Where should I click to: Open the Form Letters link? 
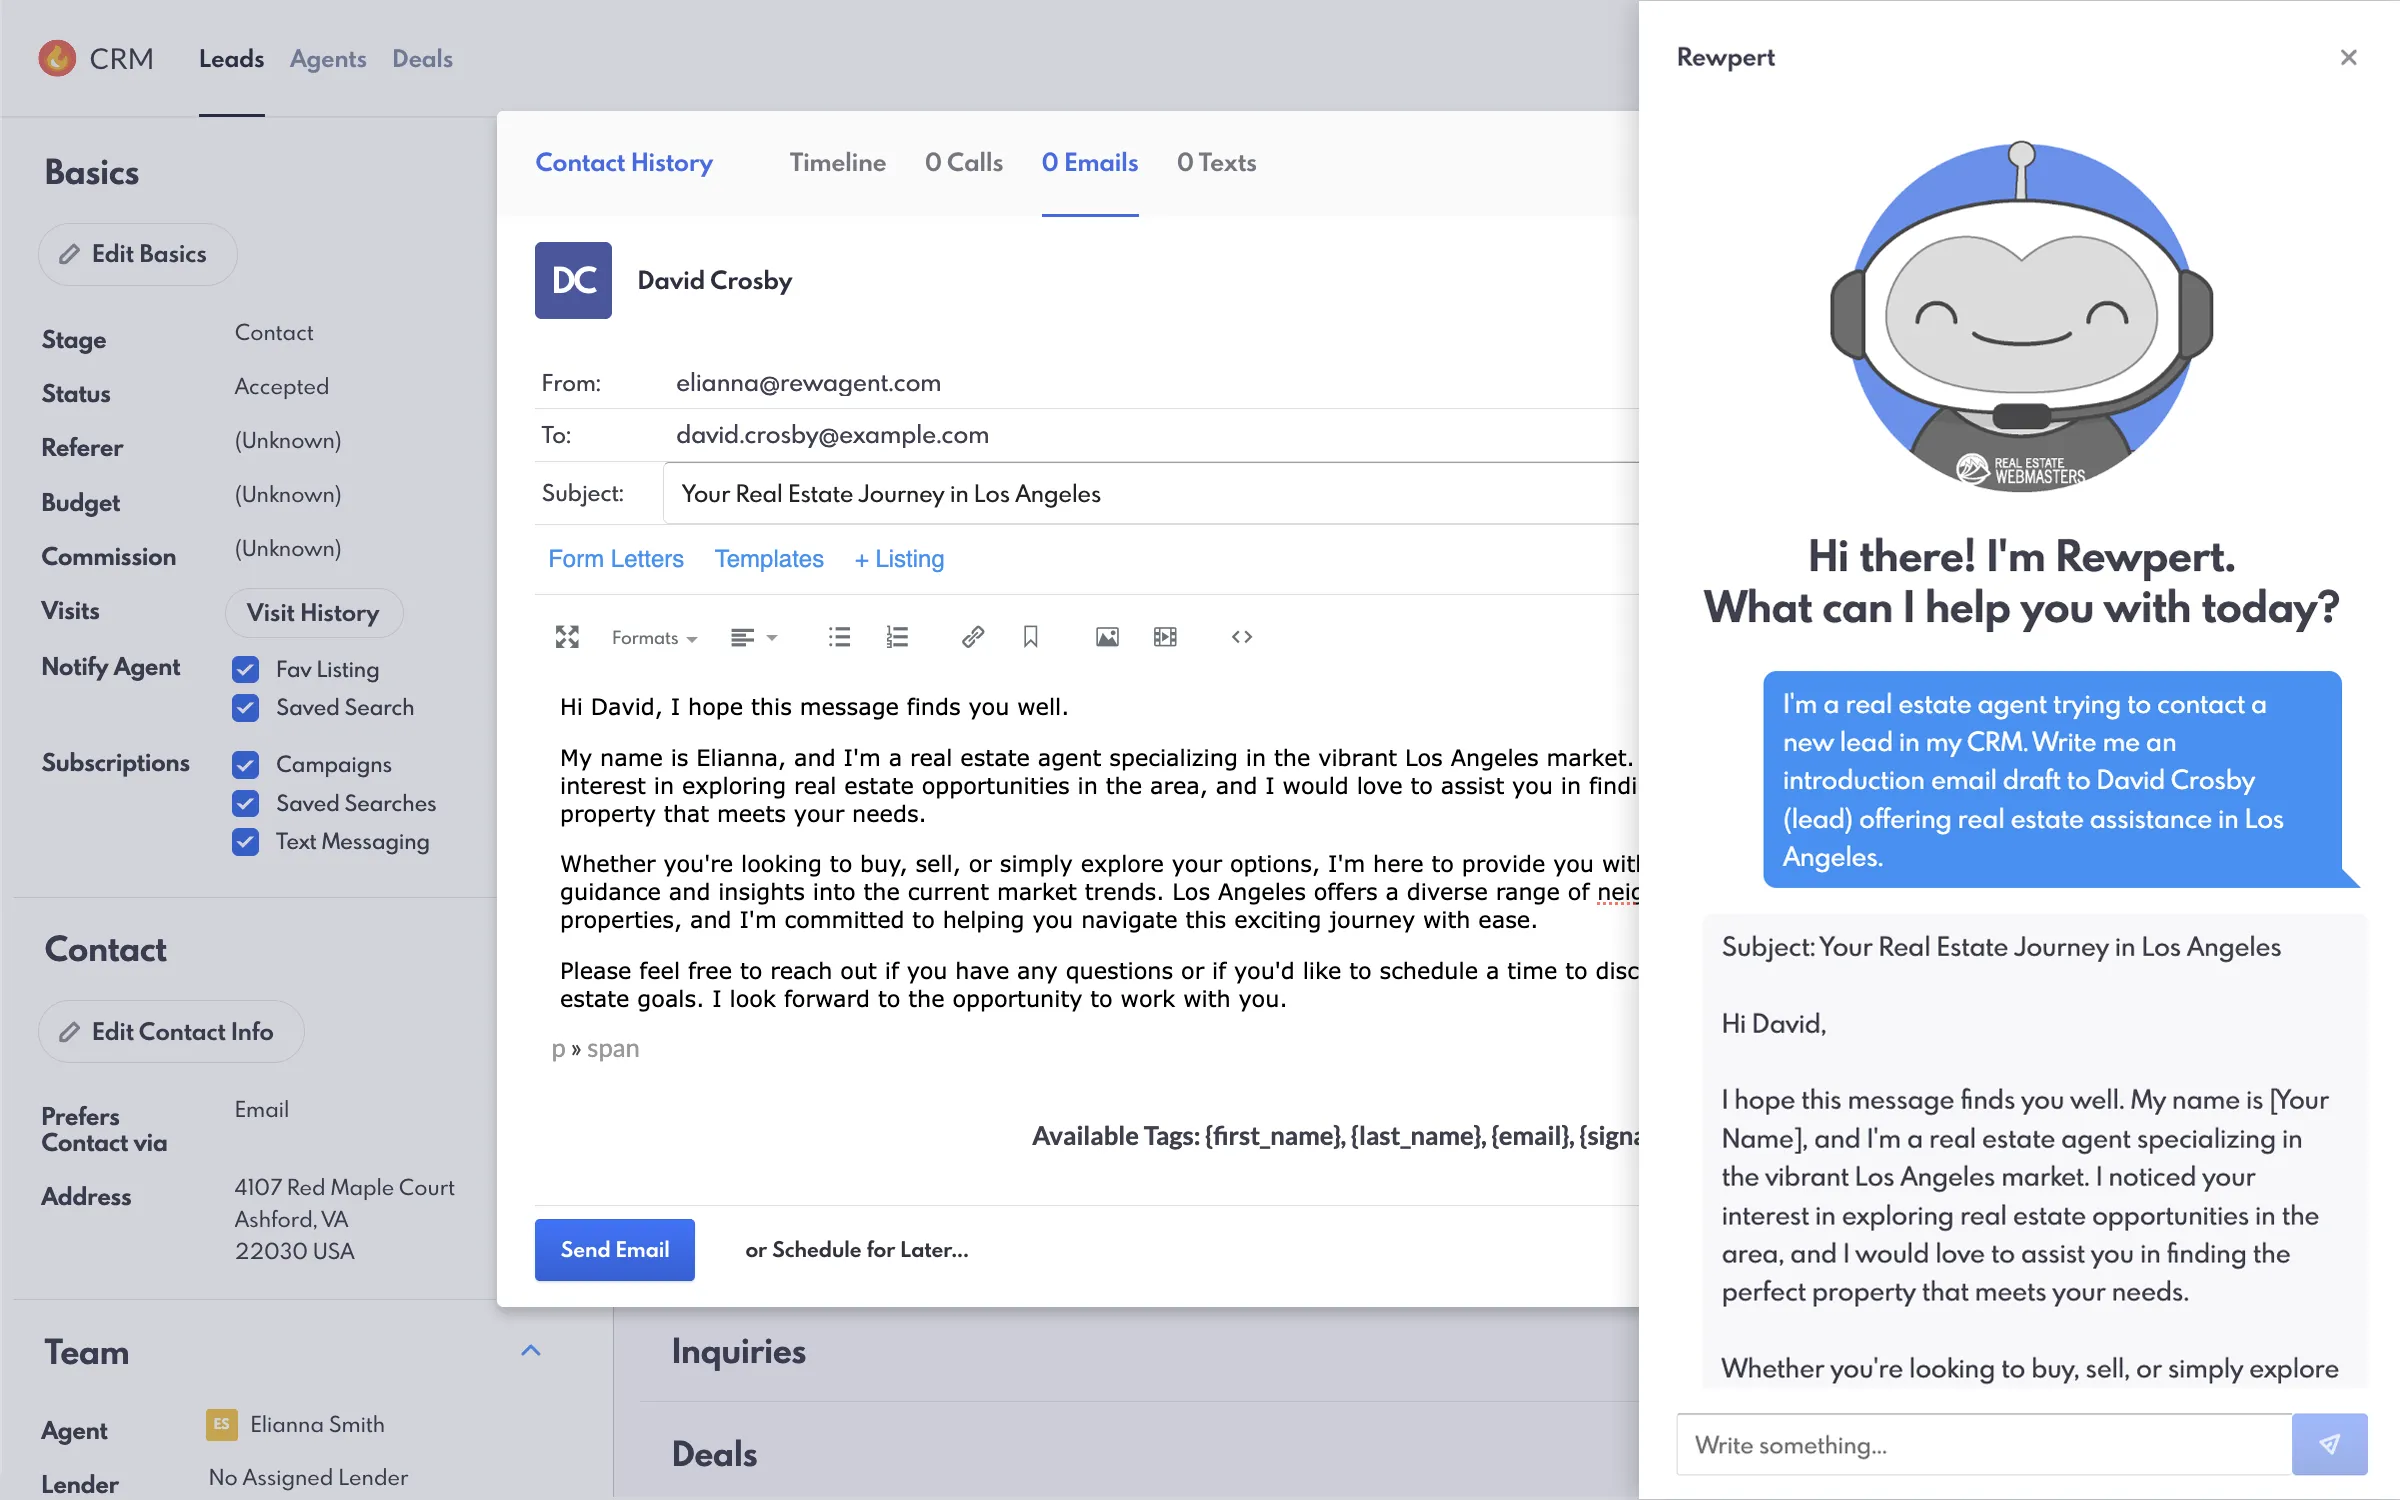click(x=616, y=559)
